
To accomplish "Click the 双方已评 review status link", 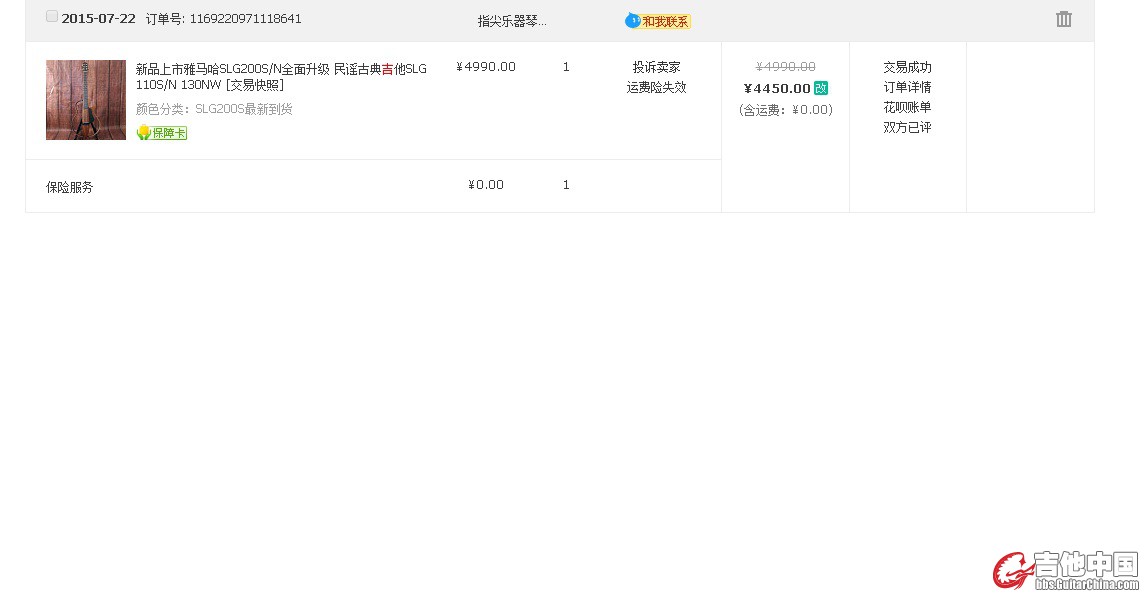I will [907, 127].
